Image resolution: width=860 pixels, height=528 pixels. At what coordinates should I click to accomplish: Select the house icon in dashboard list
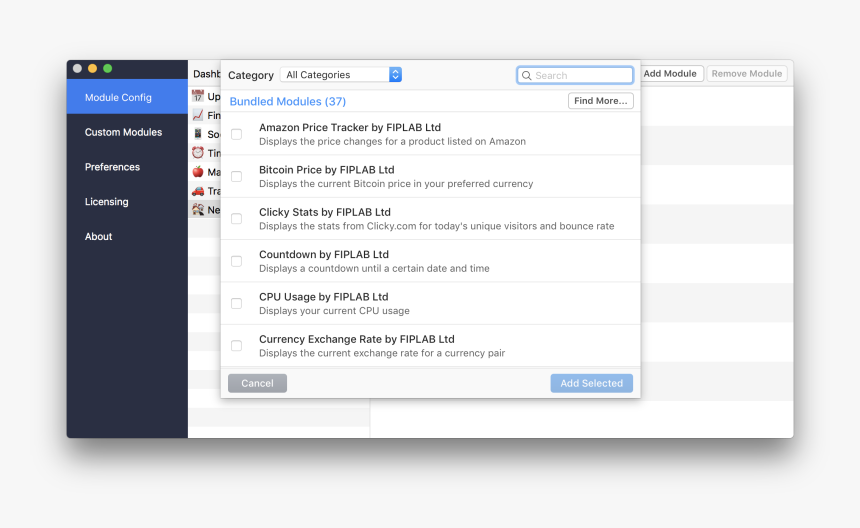pyautogui.click(x=198, y=210)
